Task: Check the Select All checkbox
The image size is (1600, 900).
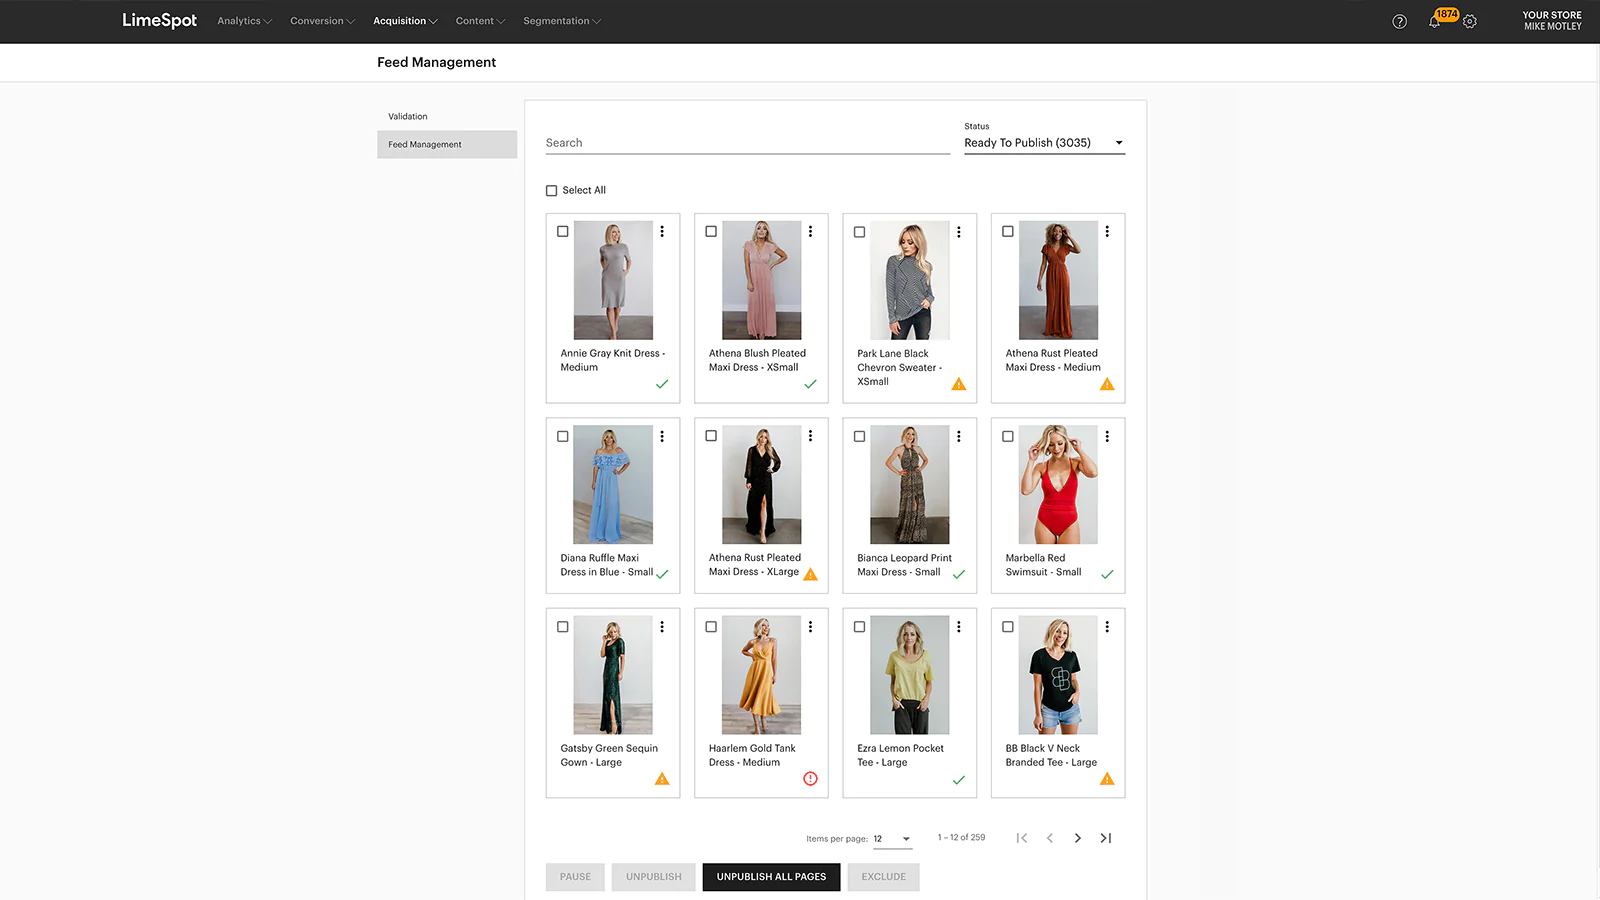Action: click(x=551, y=190)
